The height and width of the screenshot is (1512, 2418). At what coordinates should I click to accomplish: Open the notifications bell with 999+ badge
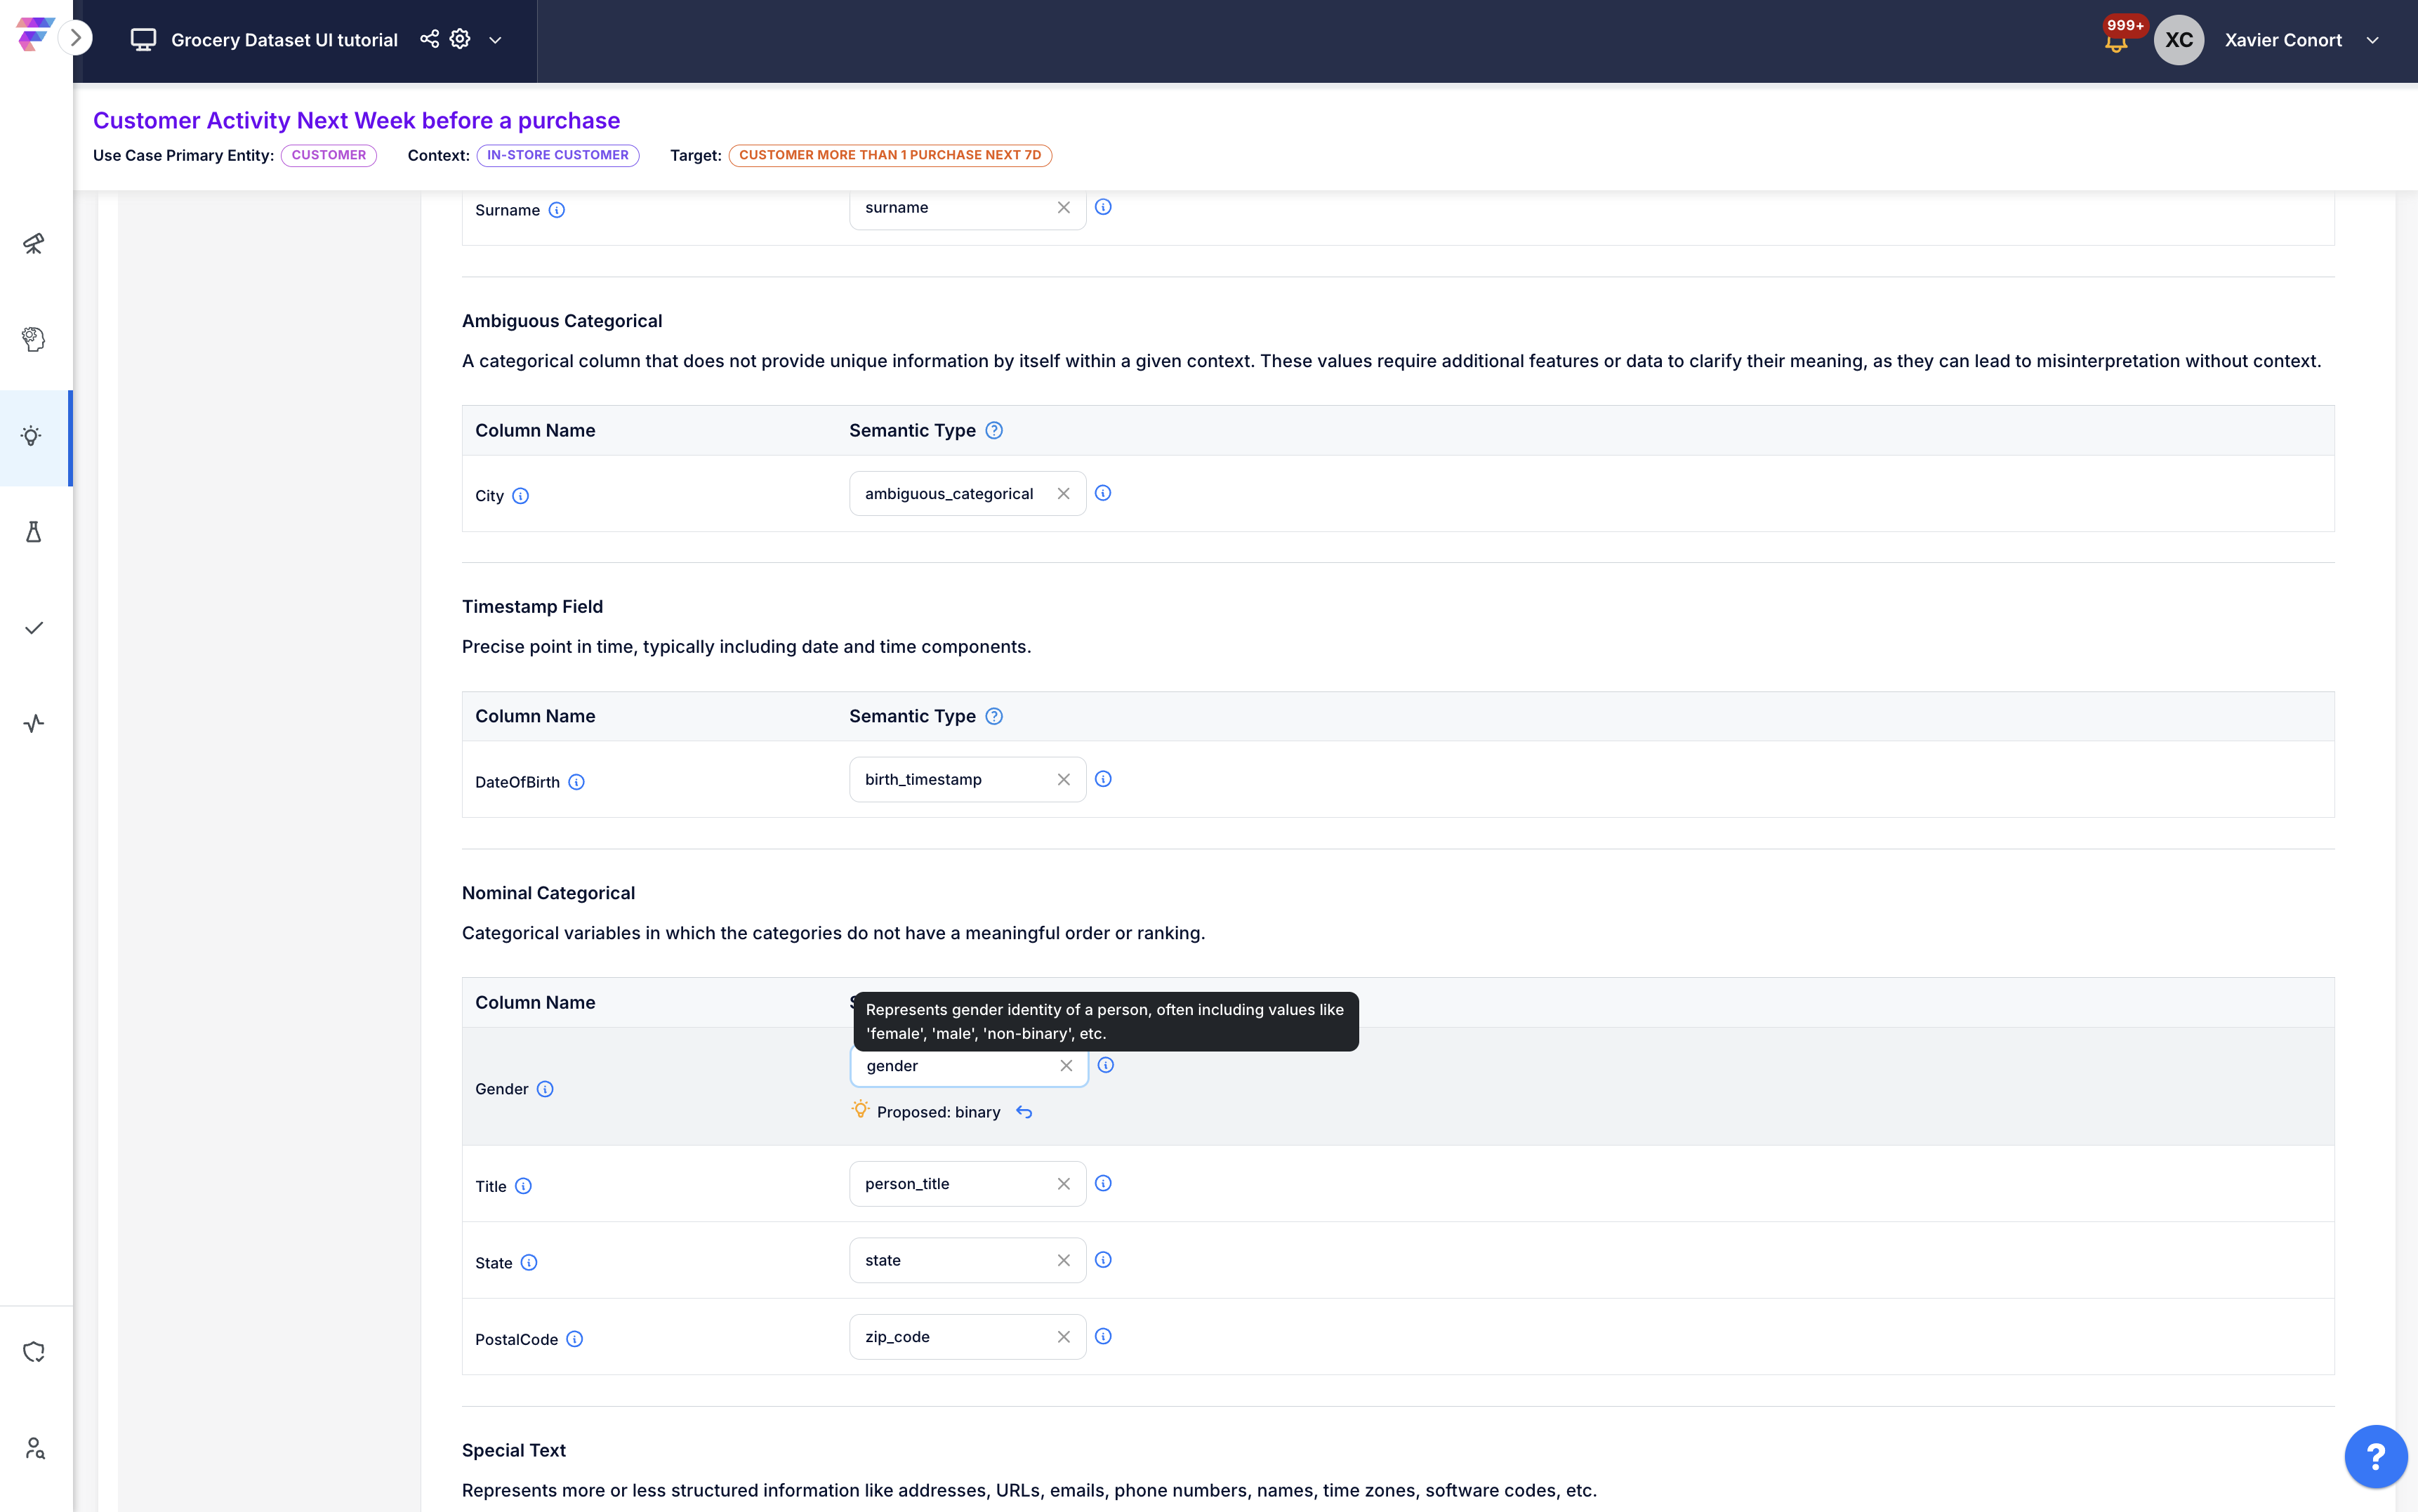tap(2116, 42)
